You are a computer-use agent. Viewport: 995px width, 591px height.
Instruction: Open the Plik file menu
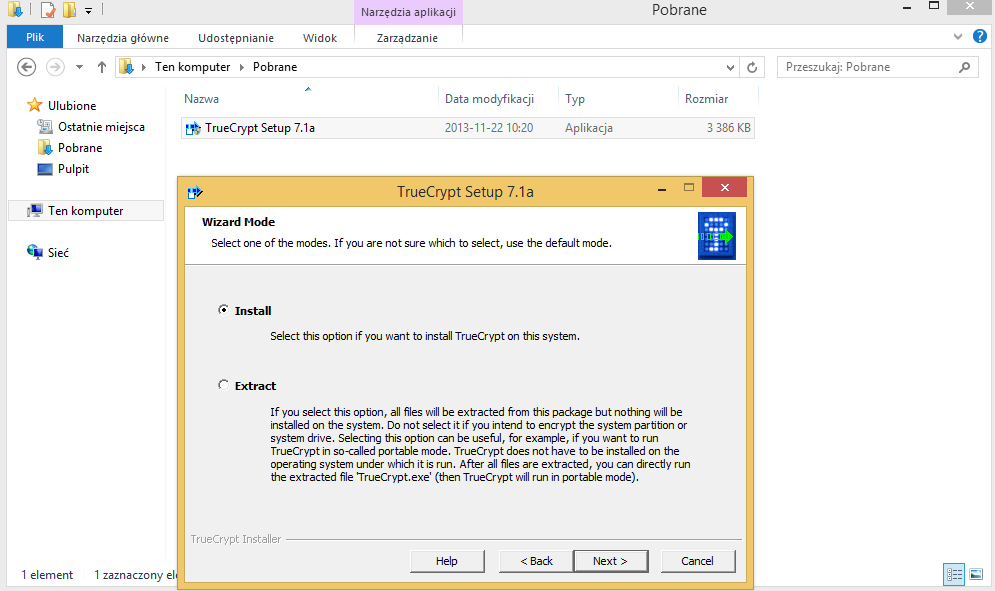coord(35,37)
